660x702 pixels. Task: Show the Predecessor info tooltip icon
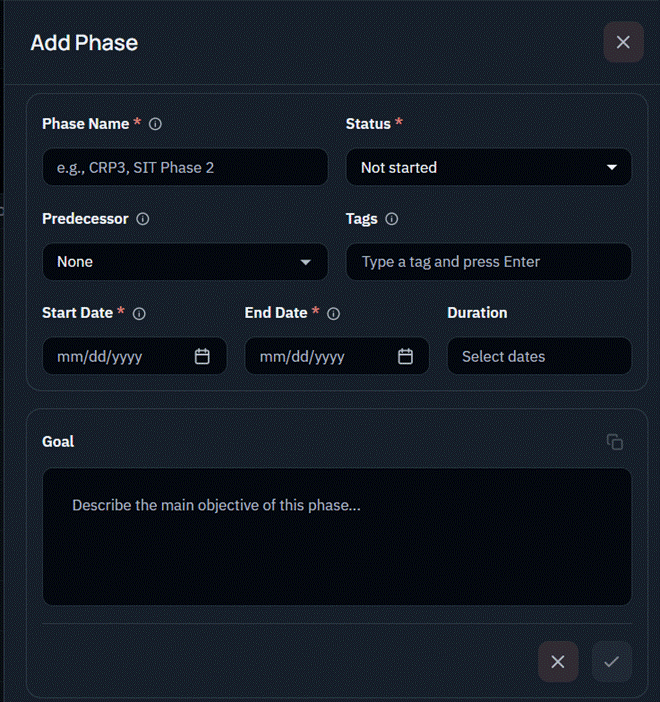[143, 219]
